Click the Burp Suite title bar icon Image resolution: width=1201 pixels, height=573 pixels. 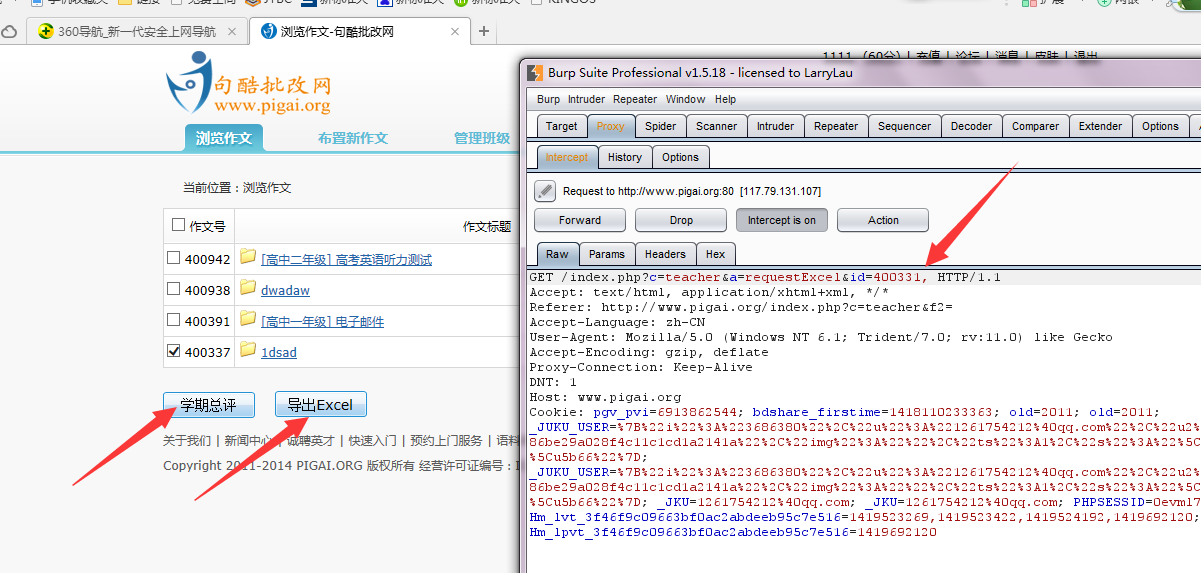click(534, 73)
